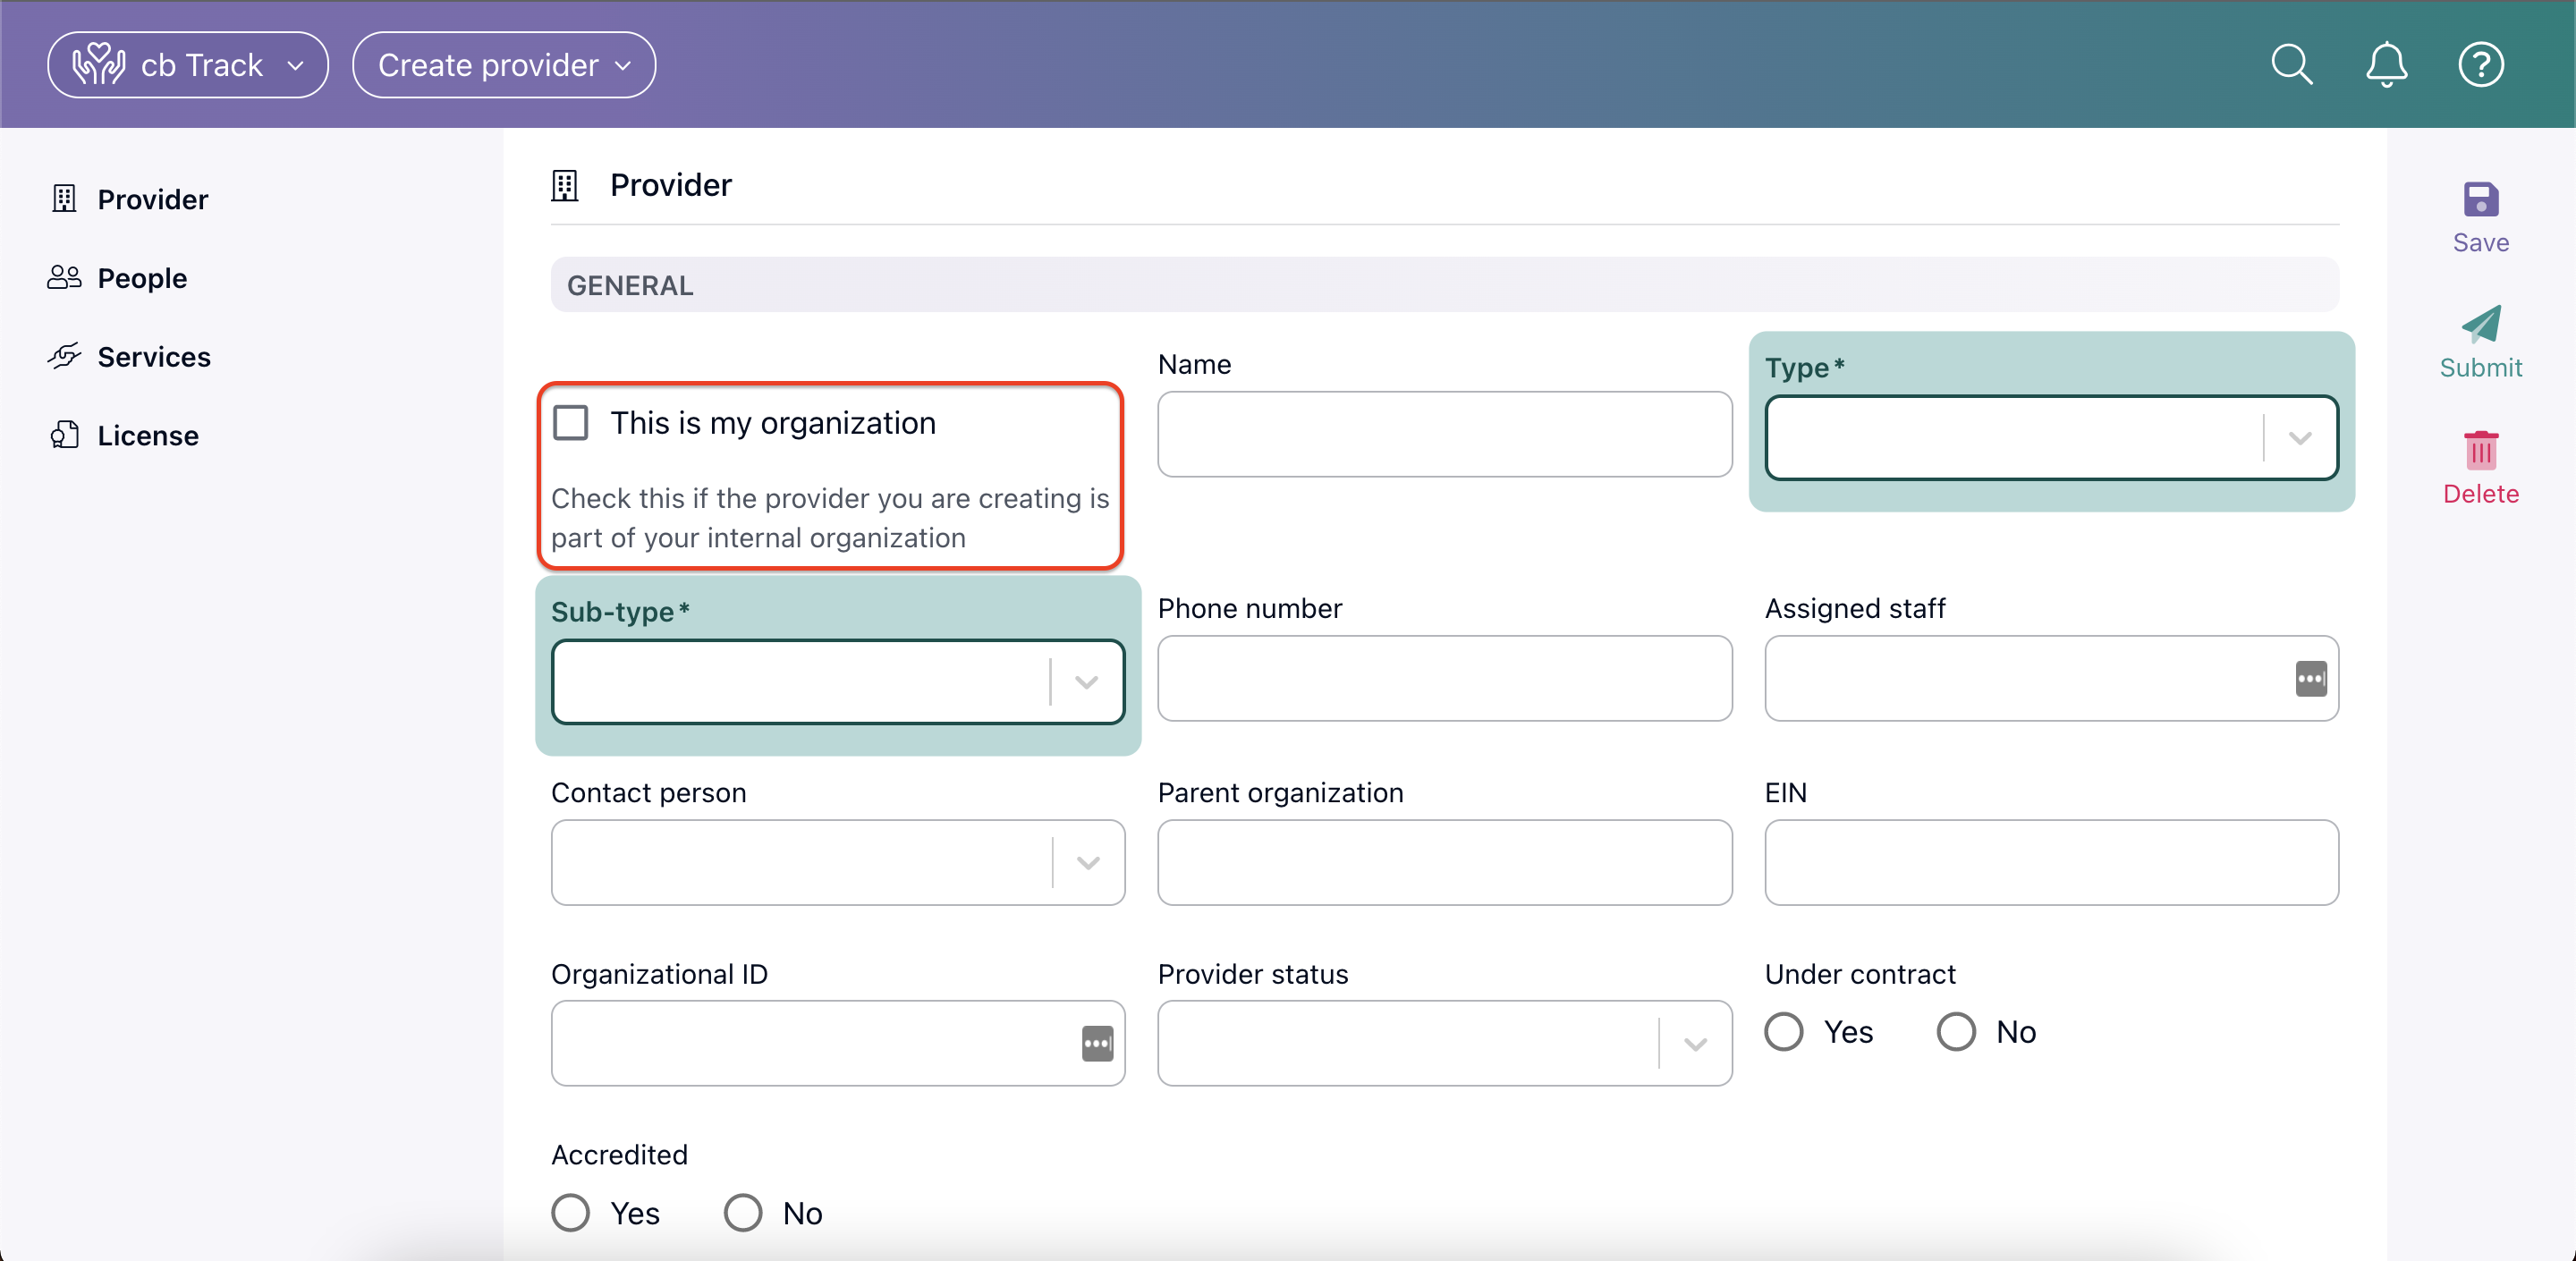2576x1261 pixels.
Task: Select No for Under contract
Action: click(1956, 1032)
